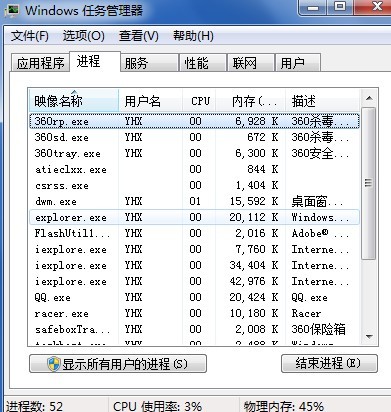391x412 pixels.
Task: Switch to the 联网 tab
Action: [250, 63]
